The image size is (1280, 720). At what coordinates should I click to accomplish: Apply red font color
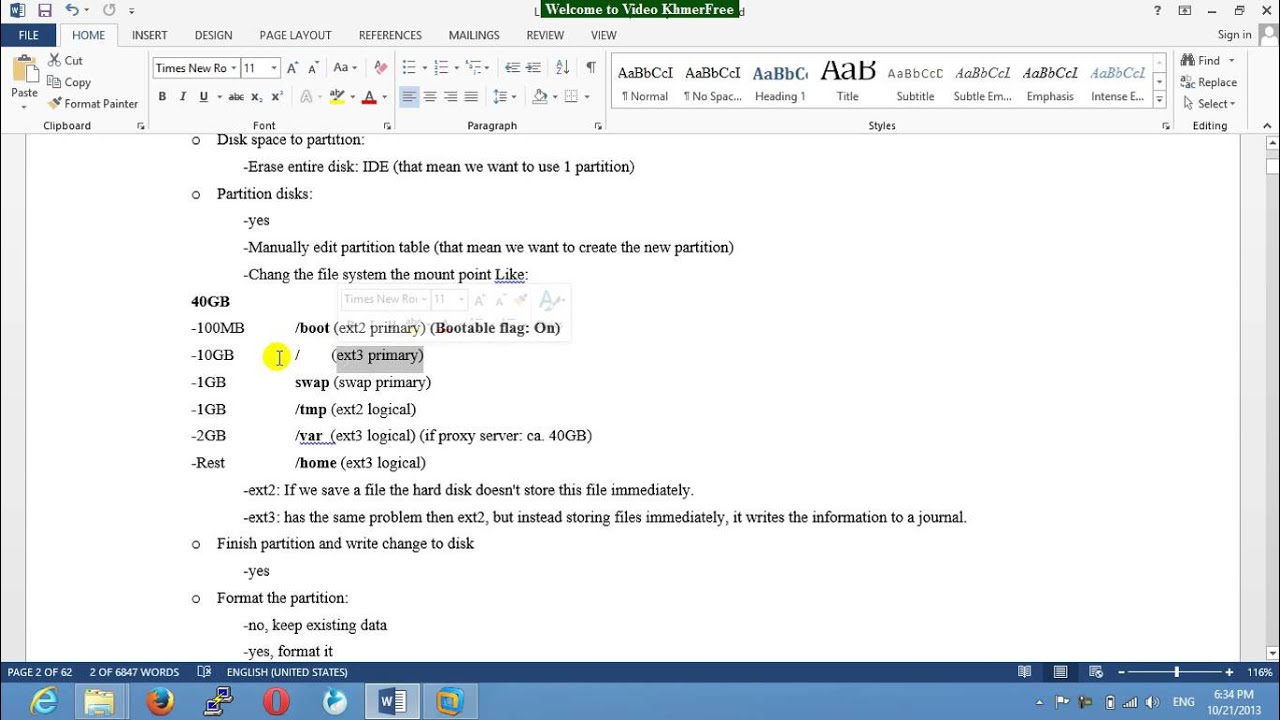(x=368, y=97)
